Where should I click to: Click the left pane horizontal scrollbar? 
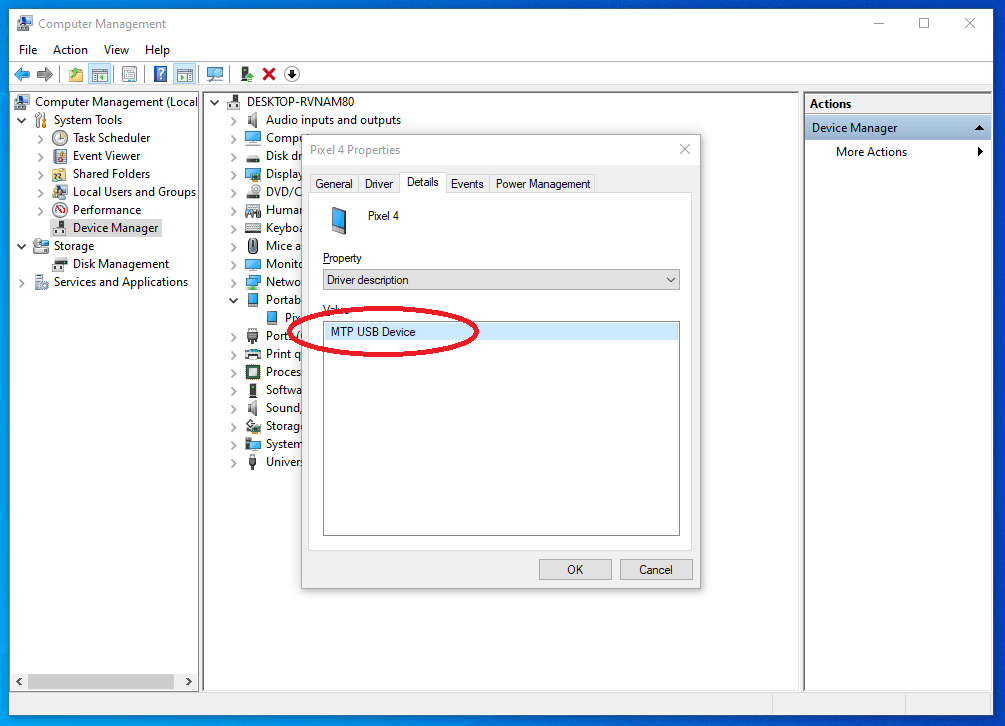pyautogui.click(x=104, y=681)
